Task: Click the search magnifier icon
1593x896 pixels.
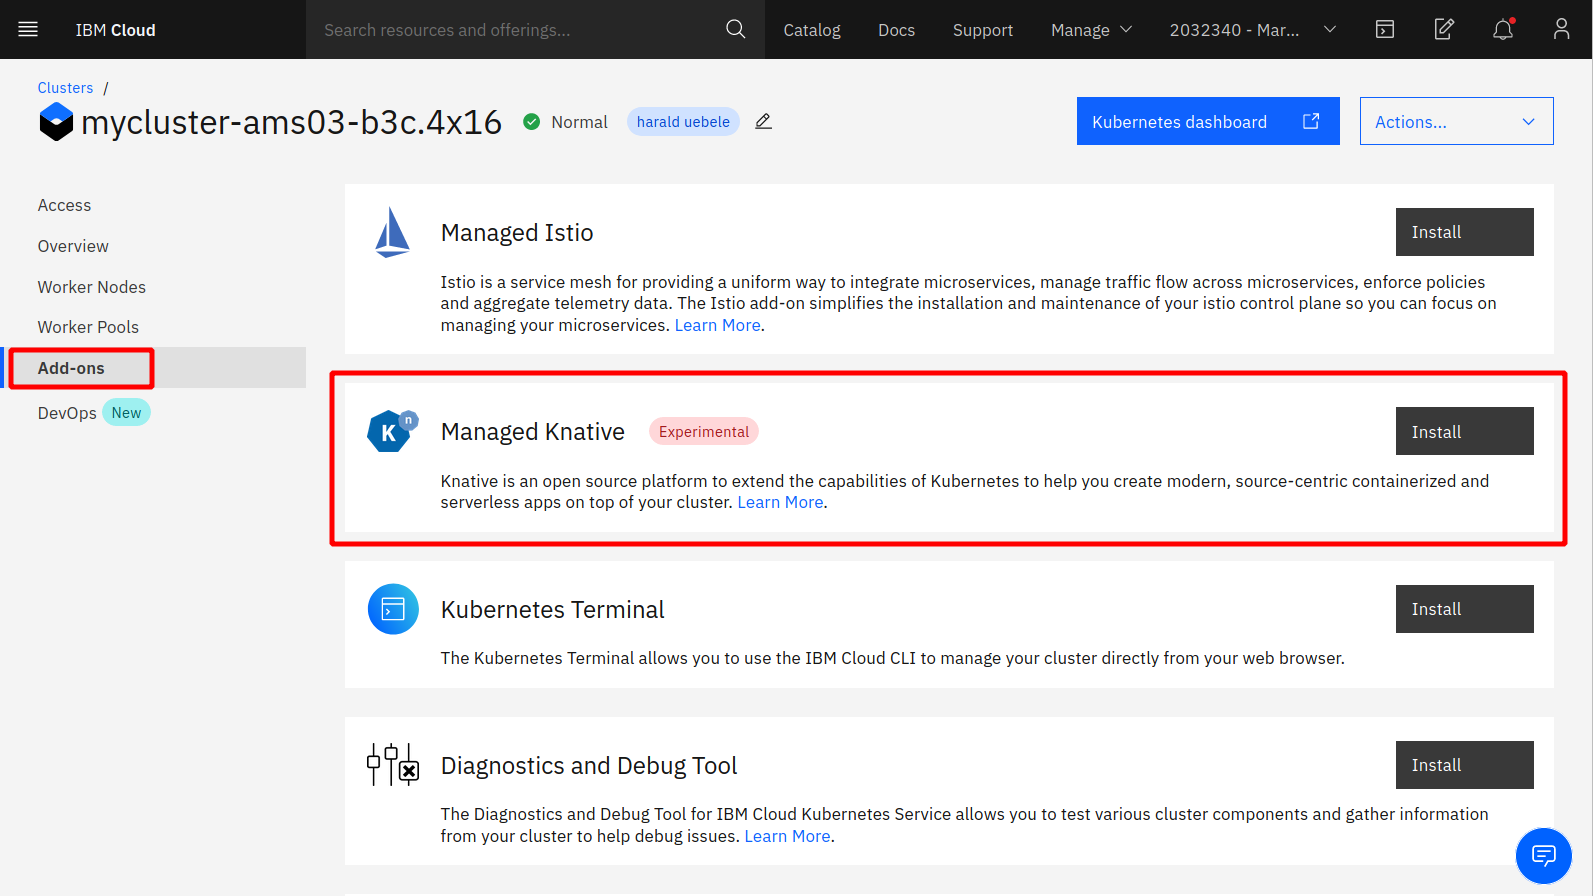Action: (x=735, y=29)
